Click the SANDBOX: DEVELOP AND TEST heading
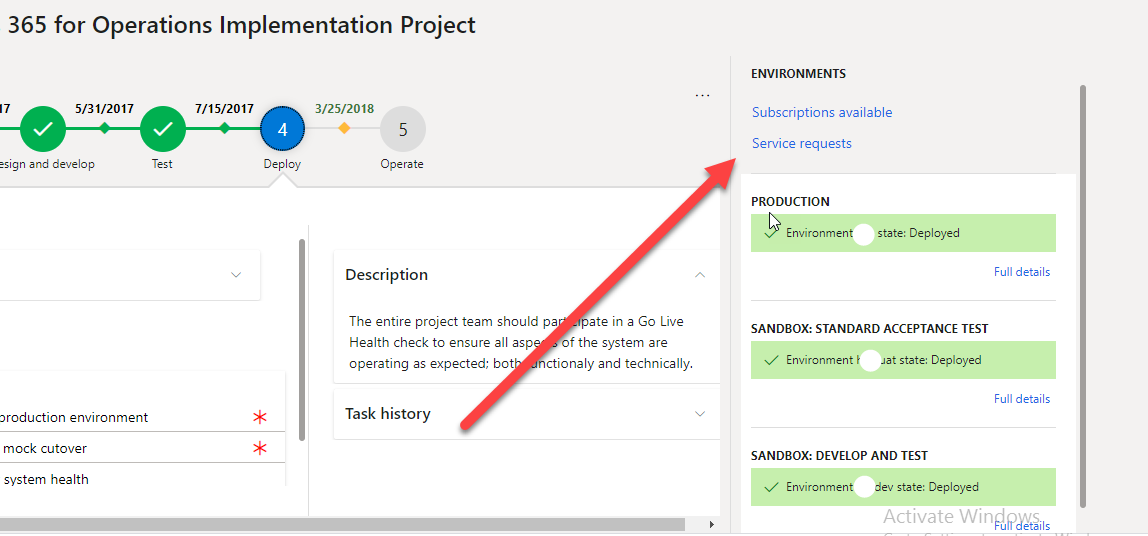1148x536 pixels. point(840,455)
